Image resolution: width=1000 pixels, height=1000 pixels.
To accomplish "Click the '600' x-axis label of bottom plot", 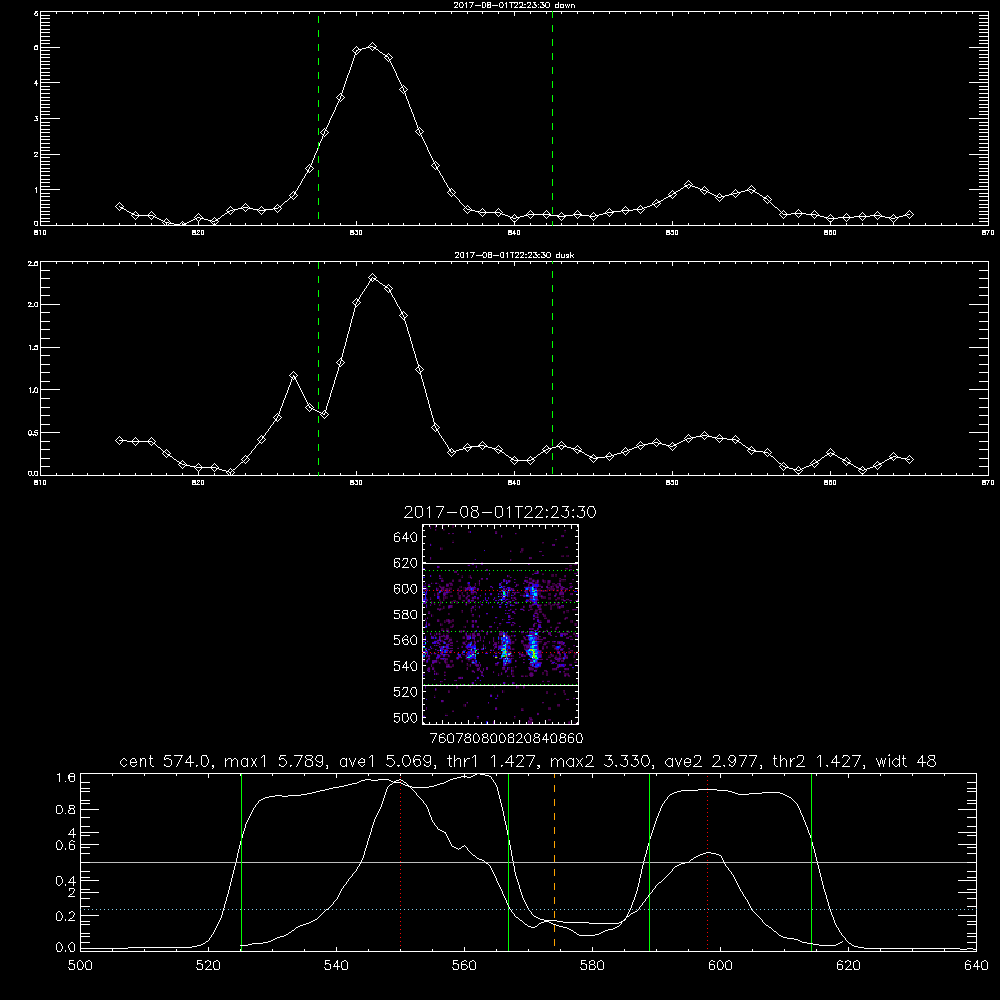I will click(721, 965).
